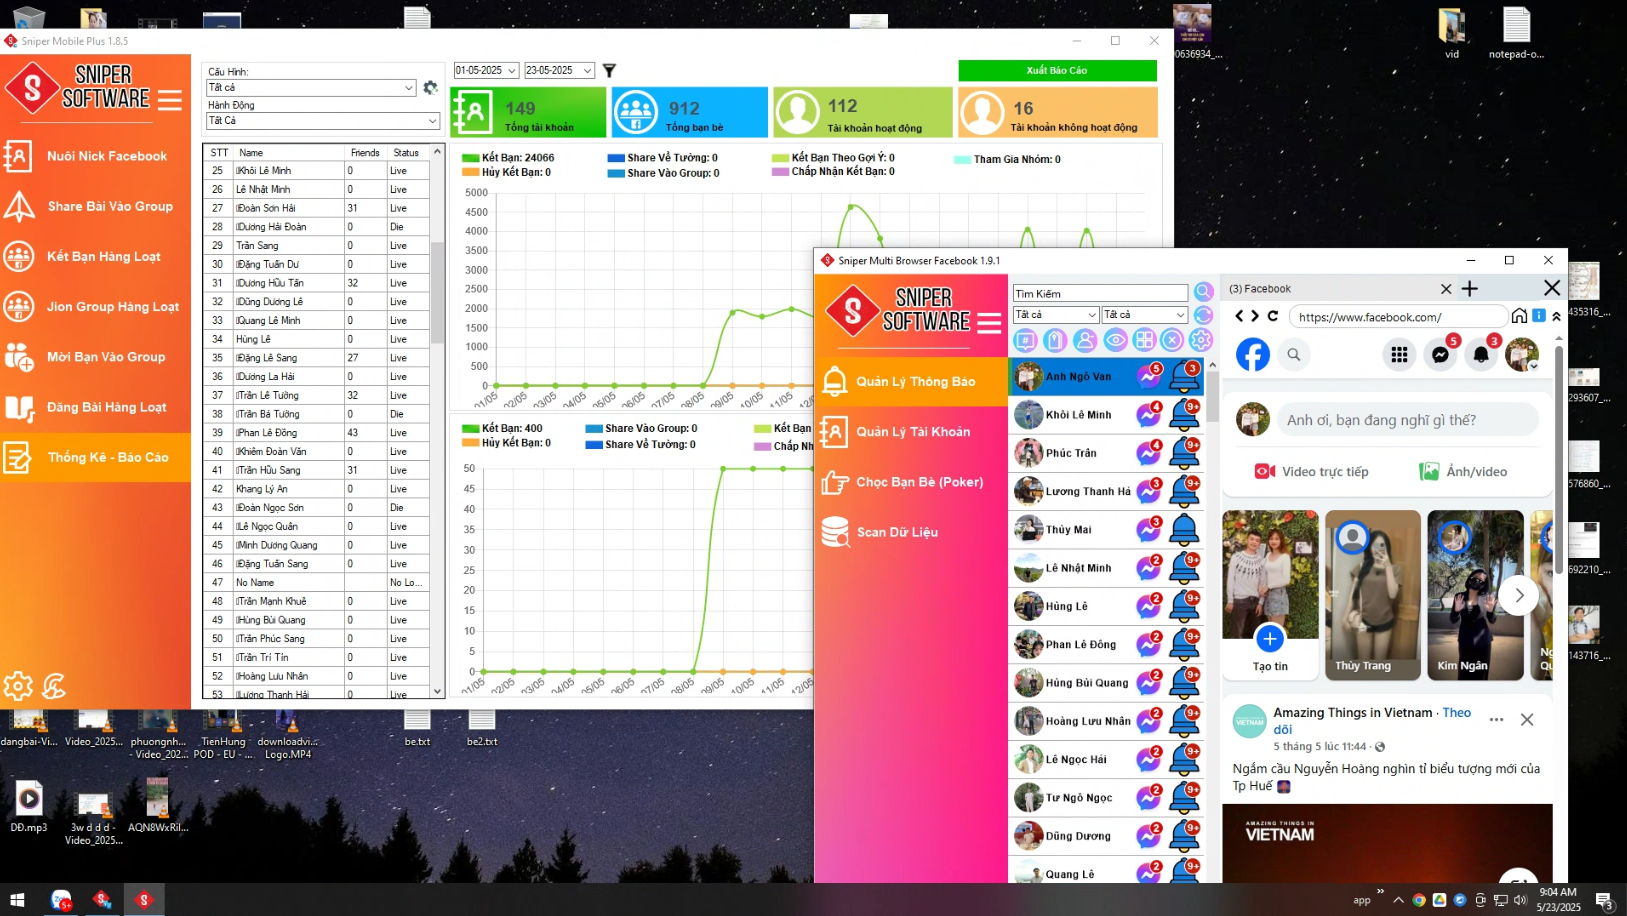This screenshot has height=916, width=1627.
Task: Open the Cấu Hình settings gear icon
Action: pos(430,88)
